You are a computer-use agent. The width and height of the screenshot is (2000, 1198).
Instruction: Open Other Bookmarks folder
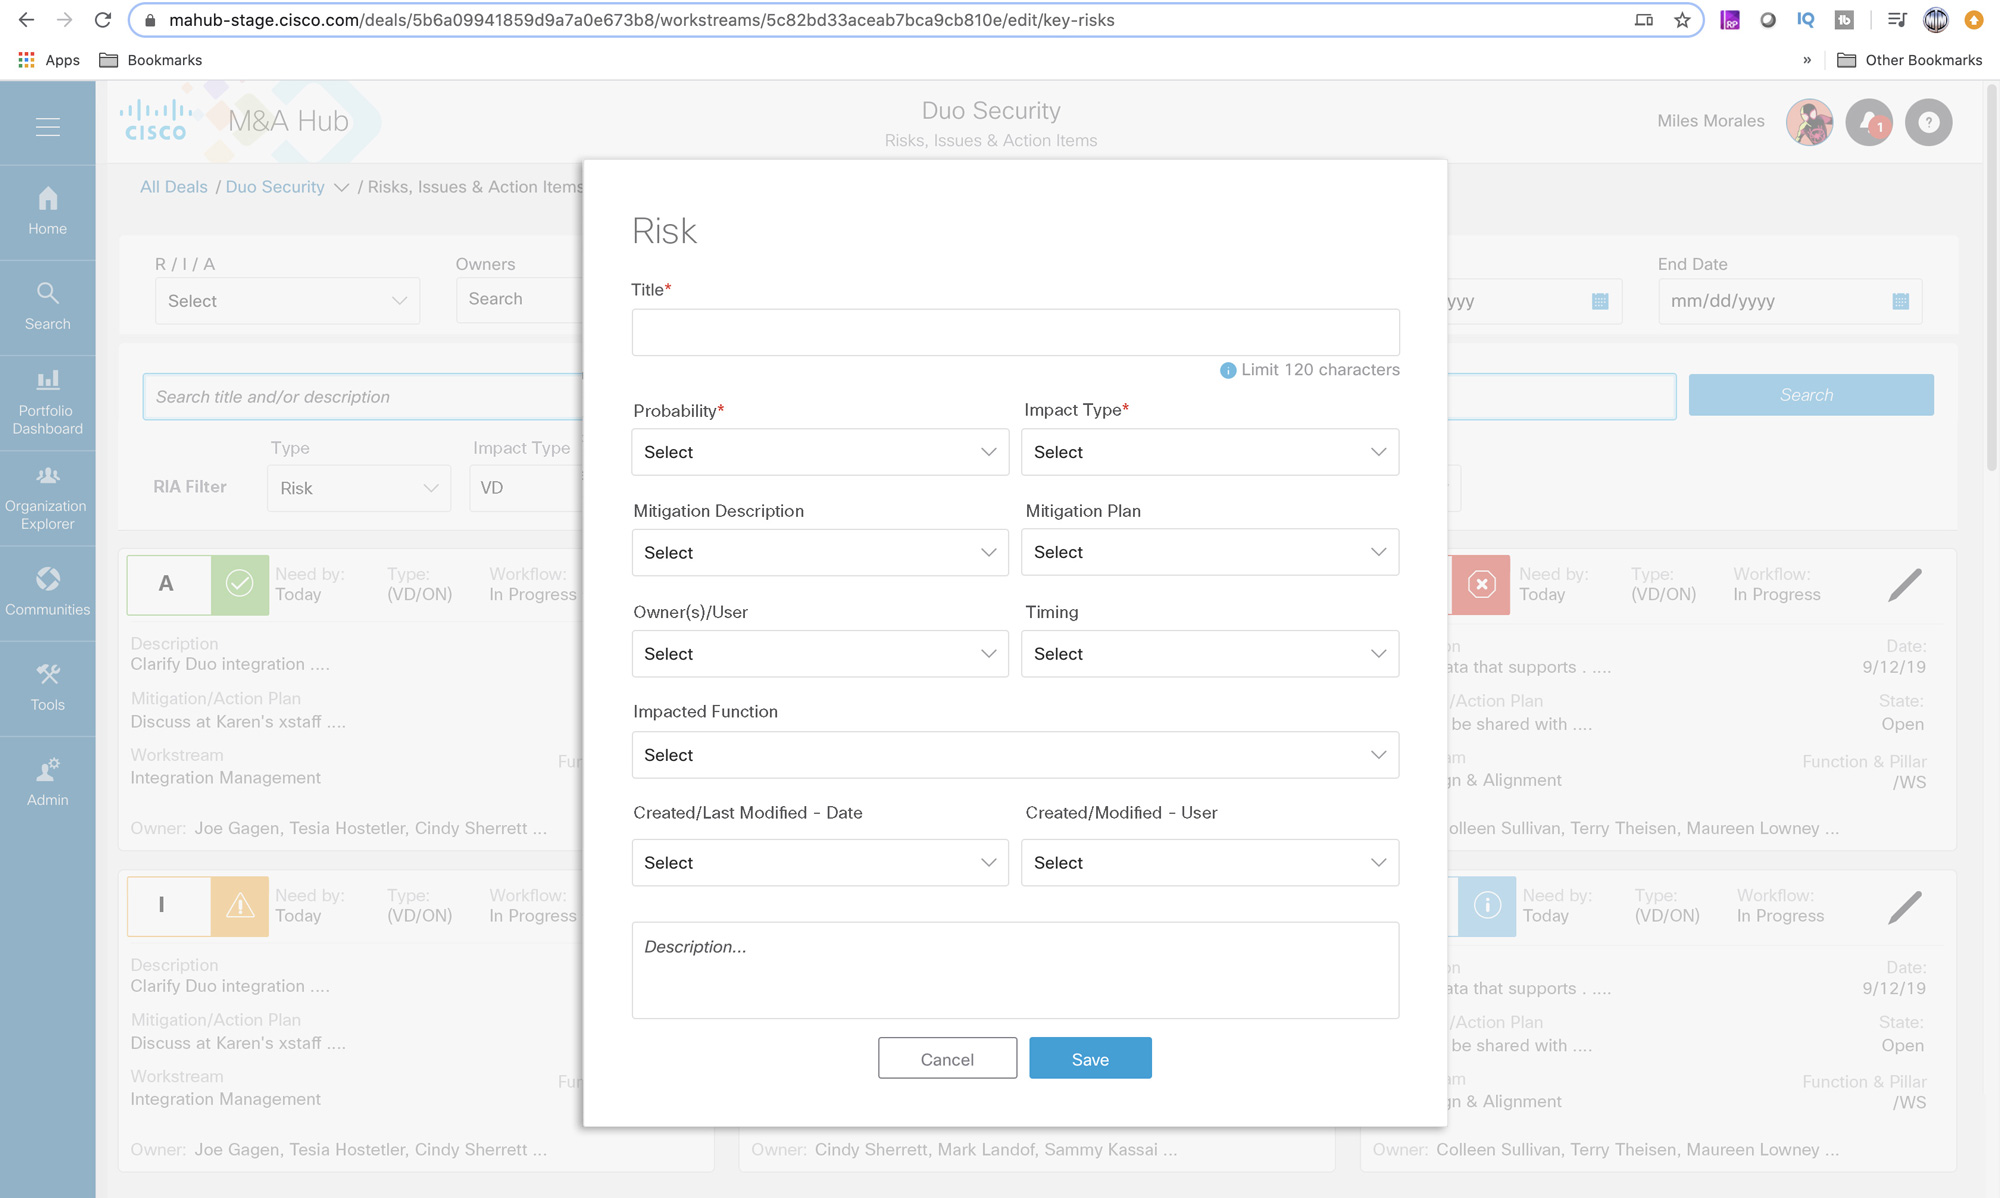click(x=1910, y=60)
